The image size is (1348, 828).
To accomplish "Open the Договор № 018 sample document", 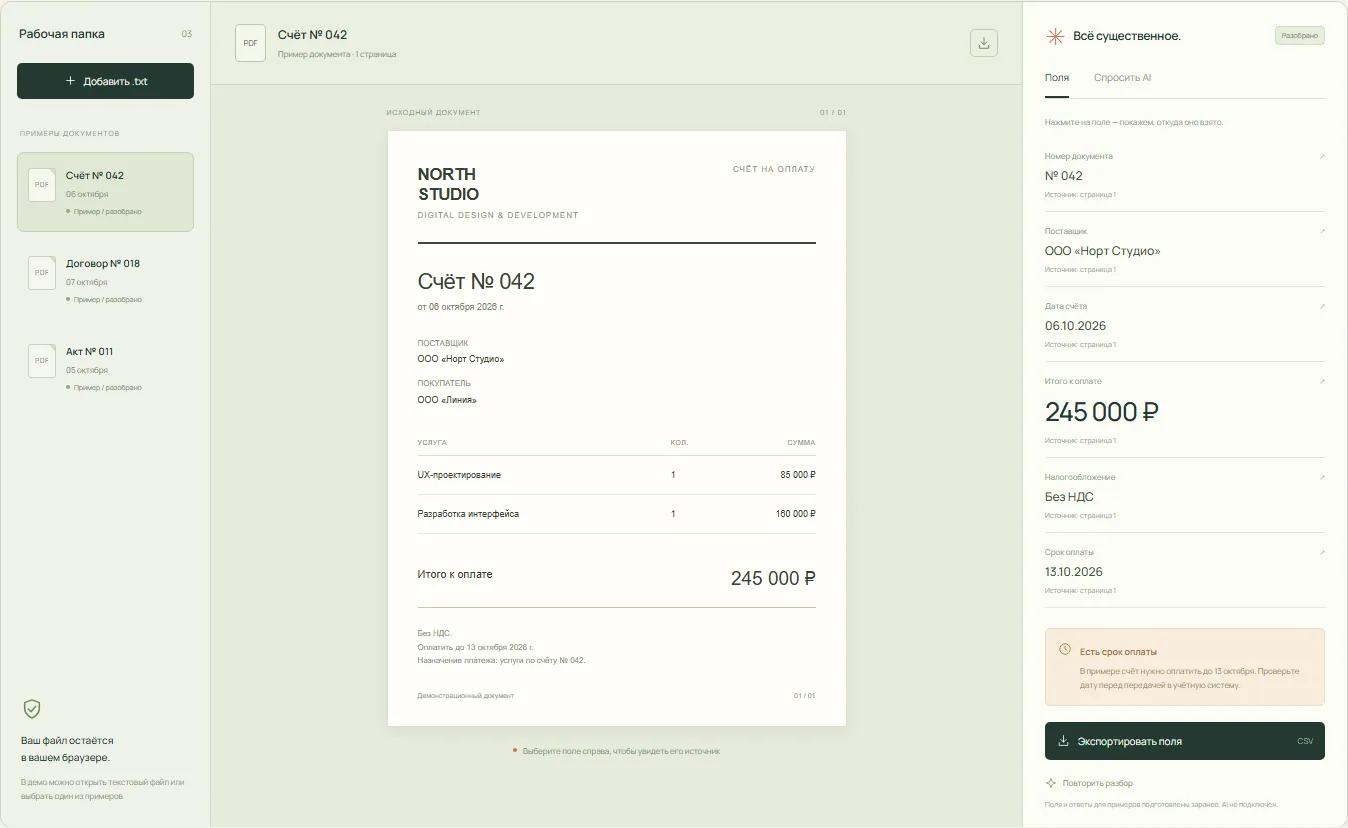I will (105, 280).
